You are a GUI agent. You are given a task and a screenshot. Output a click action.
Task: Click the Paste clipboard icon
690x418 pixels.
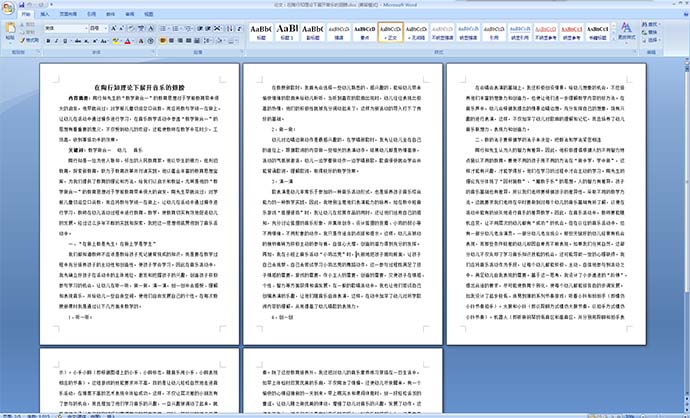(10, 28)
